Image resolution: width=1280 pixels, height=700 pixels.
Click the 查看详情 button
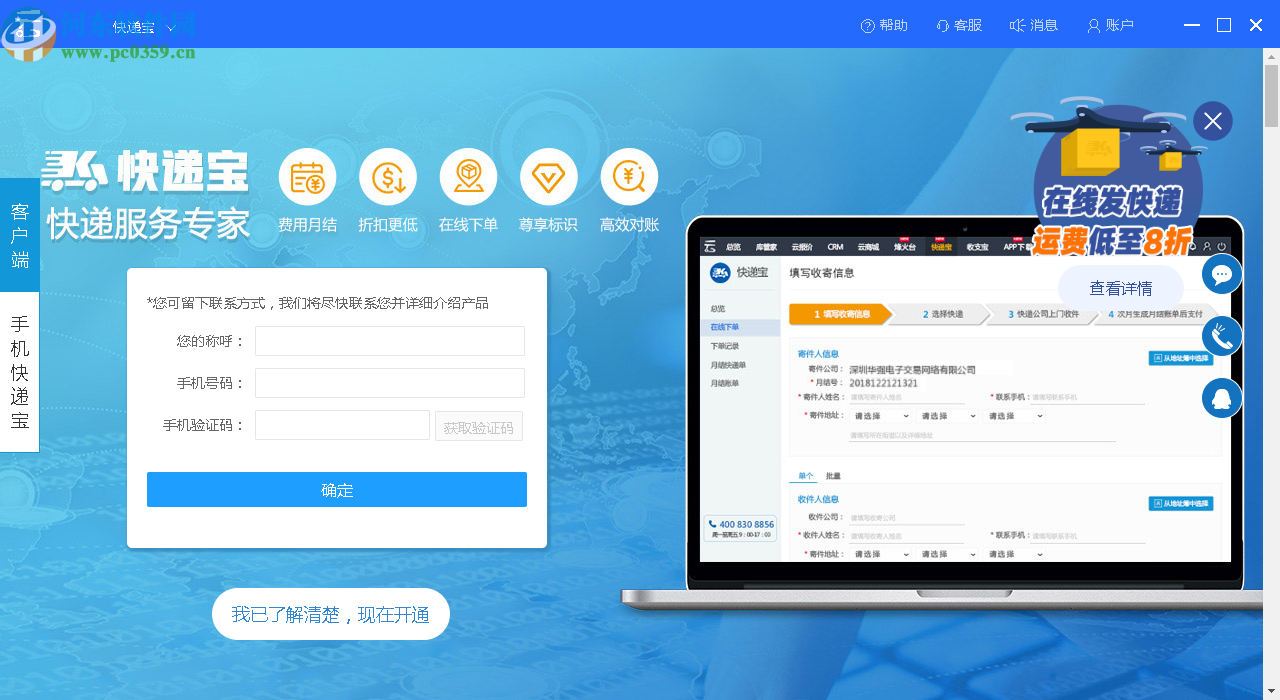tap(1121, 288)
